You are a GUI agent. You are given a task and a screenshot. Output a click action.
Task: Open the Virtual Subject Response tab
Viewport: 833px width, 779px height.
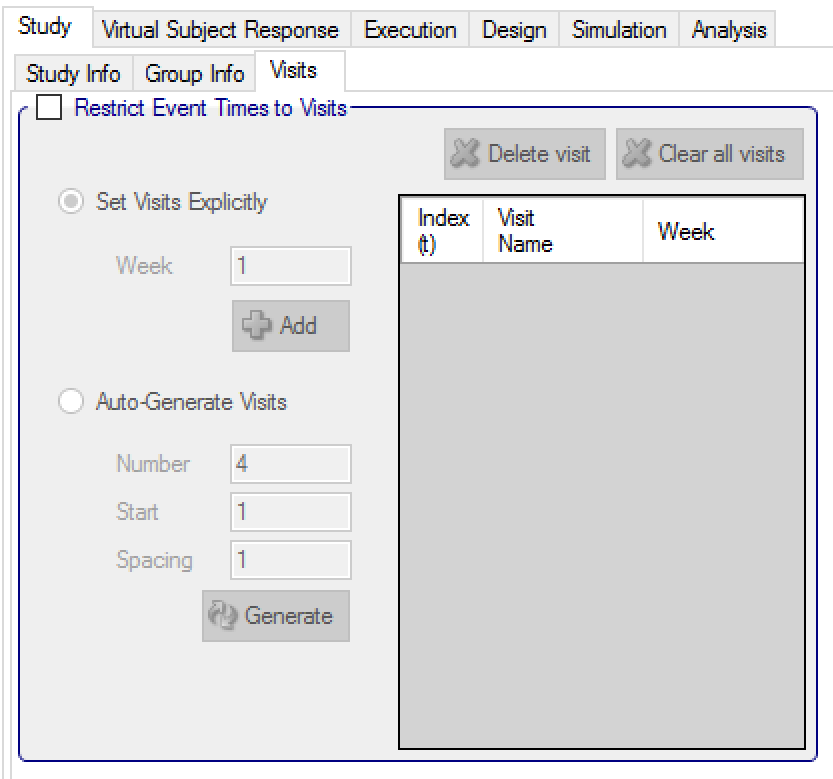pos(220,30)
